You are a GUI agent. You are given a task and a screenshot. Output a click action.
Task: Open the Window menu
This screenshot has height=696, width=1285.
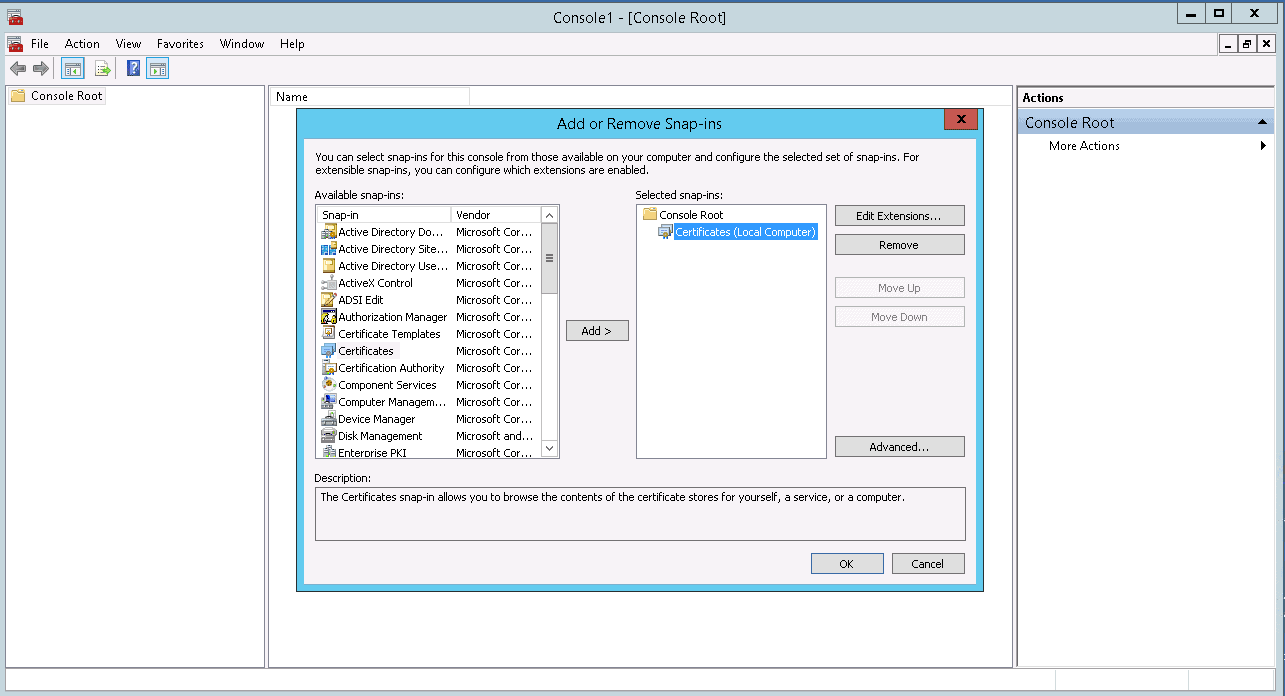(242, 44)
